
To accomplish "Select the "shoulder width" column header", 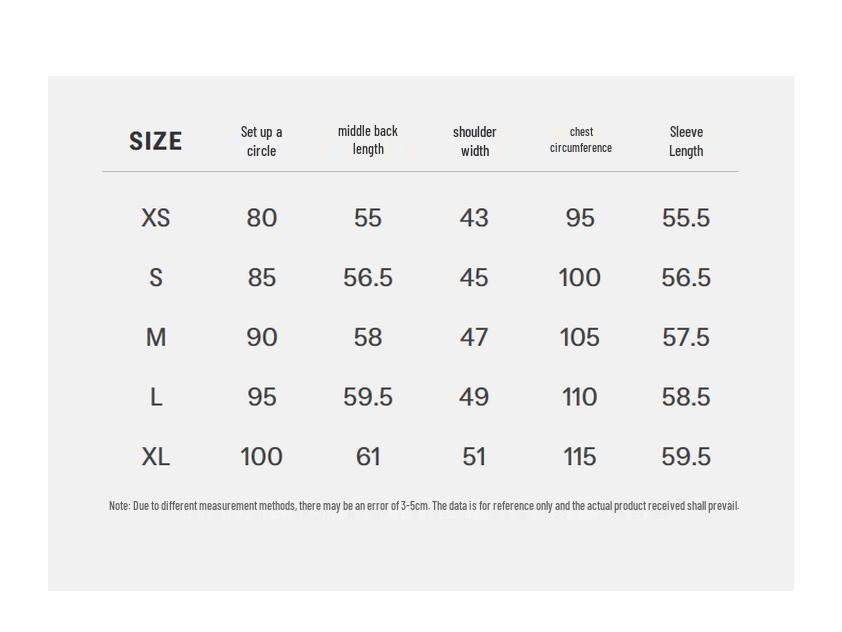I will pos(474,141).
